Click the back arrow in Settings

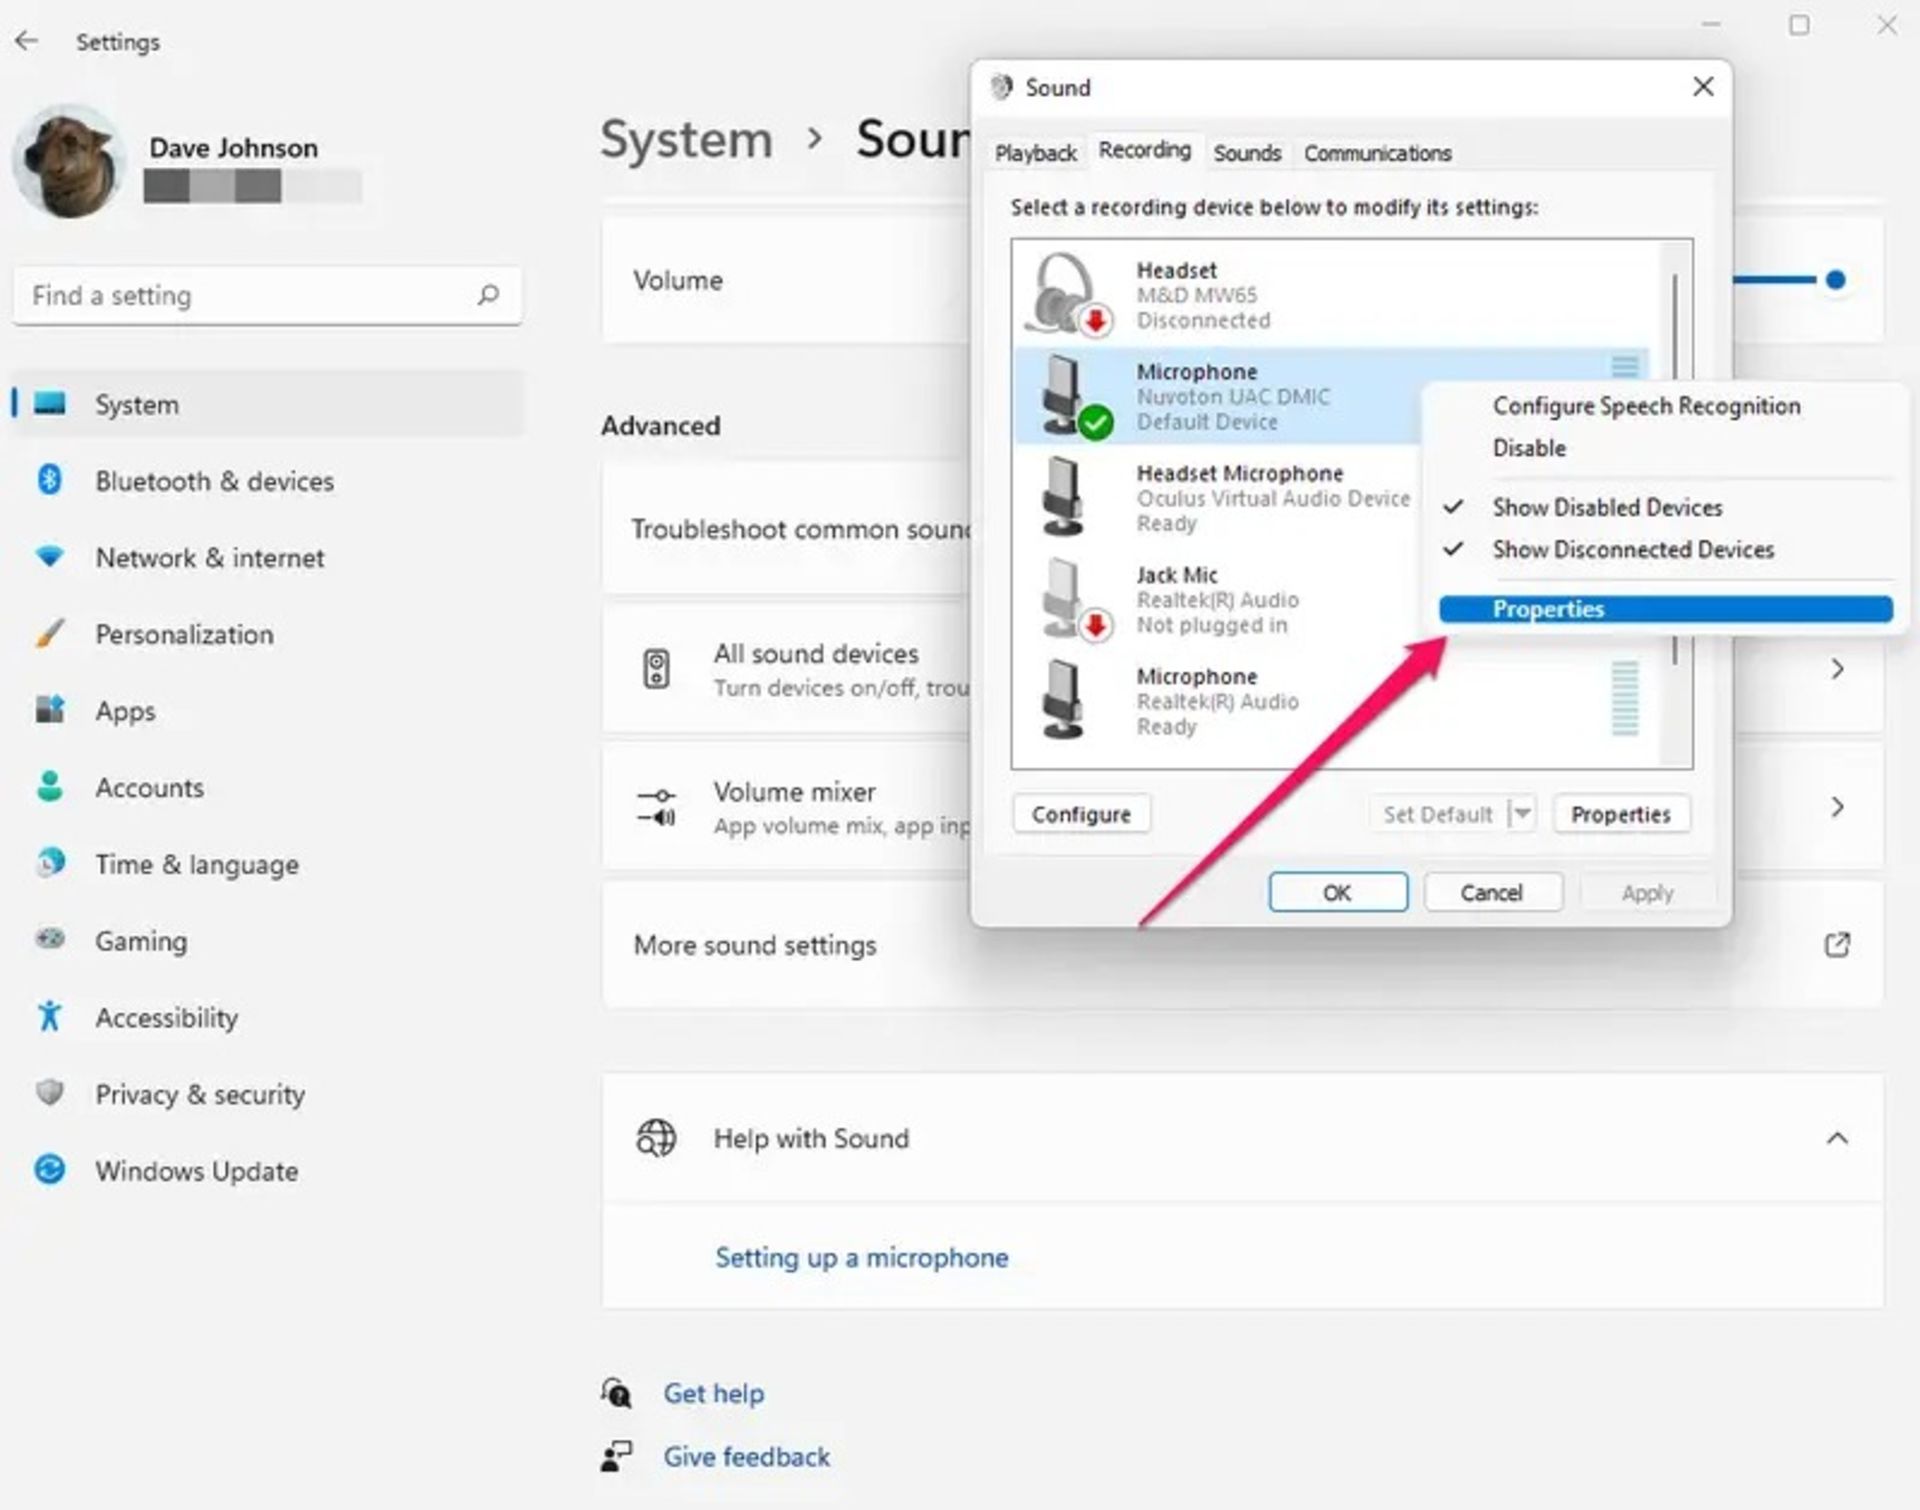pyautogui.click(x=27, y=41)
